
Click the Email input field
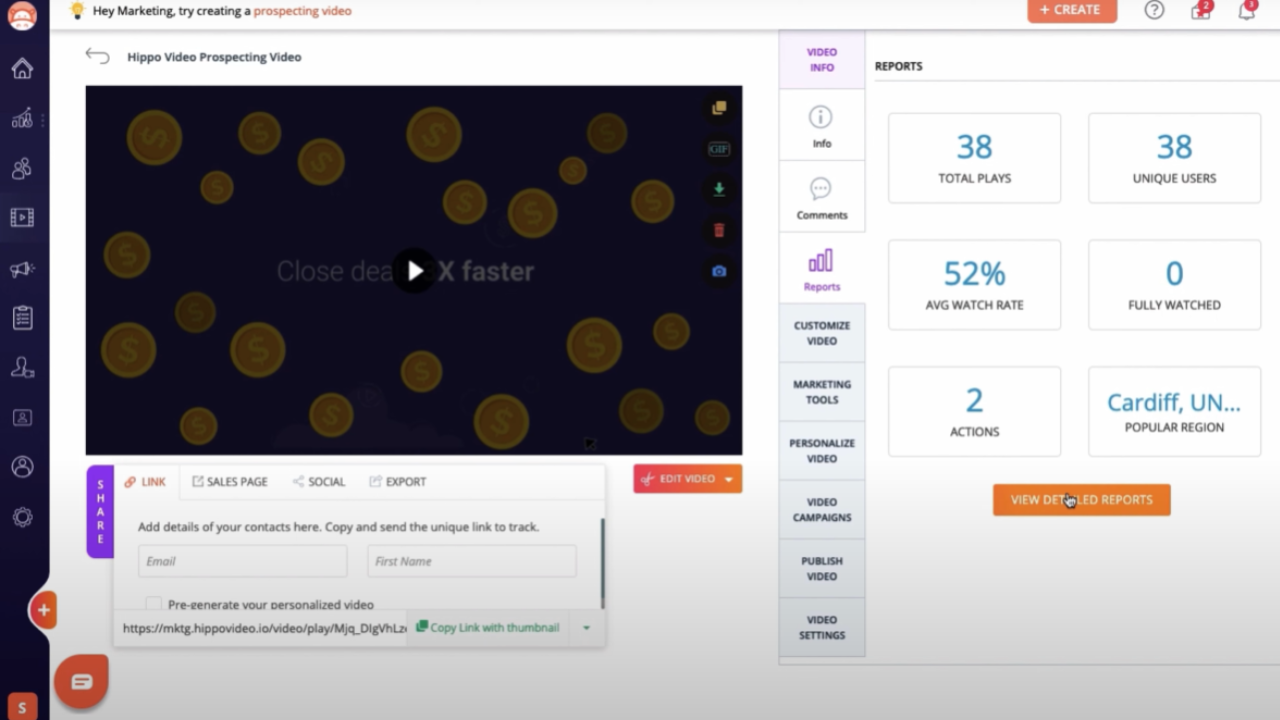243,561
